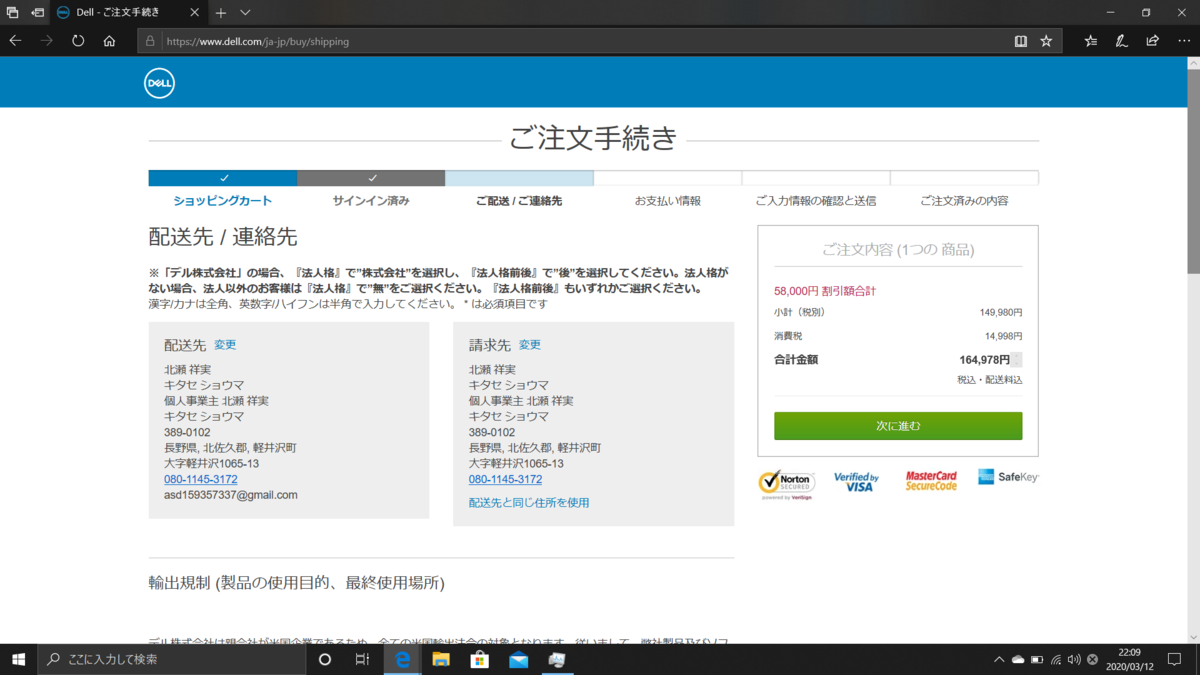This screenshot has width=1200, height=675.
Task: Click Cortana circle icon on taskbar
Action: [x=325, y=659]
